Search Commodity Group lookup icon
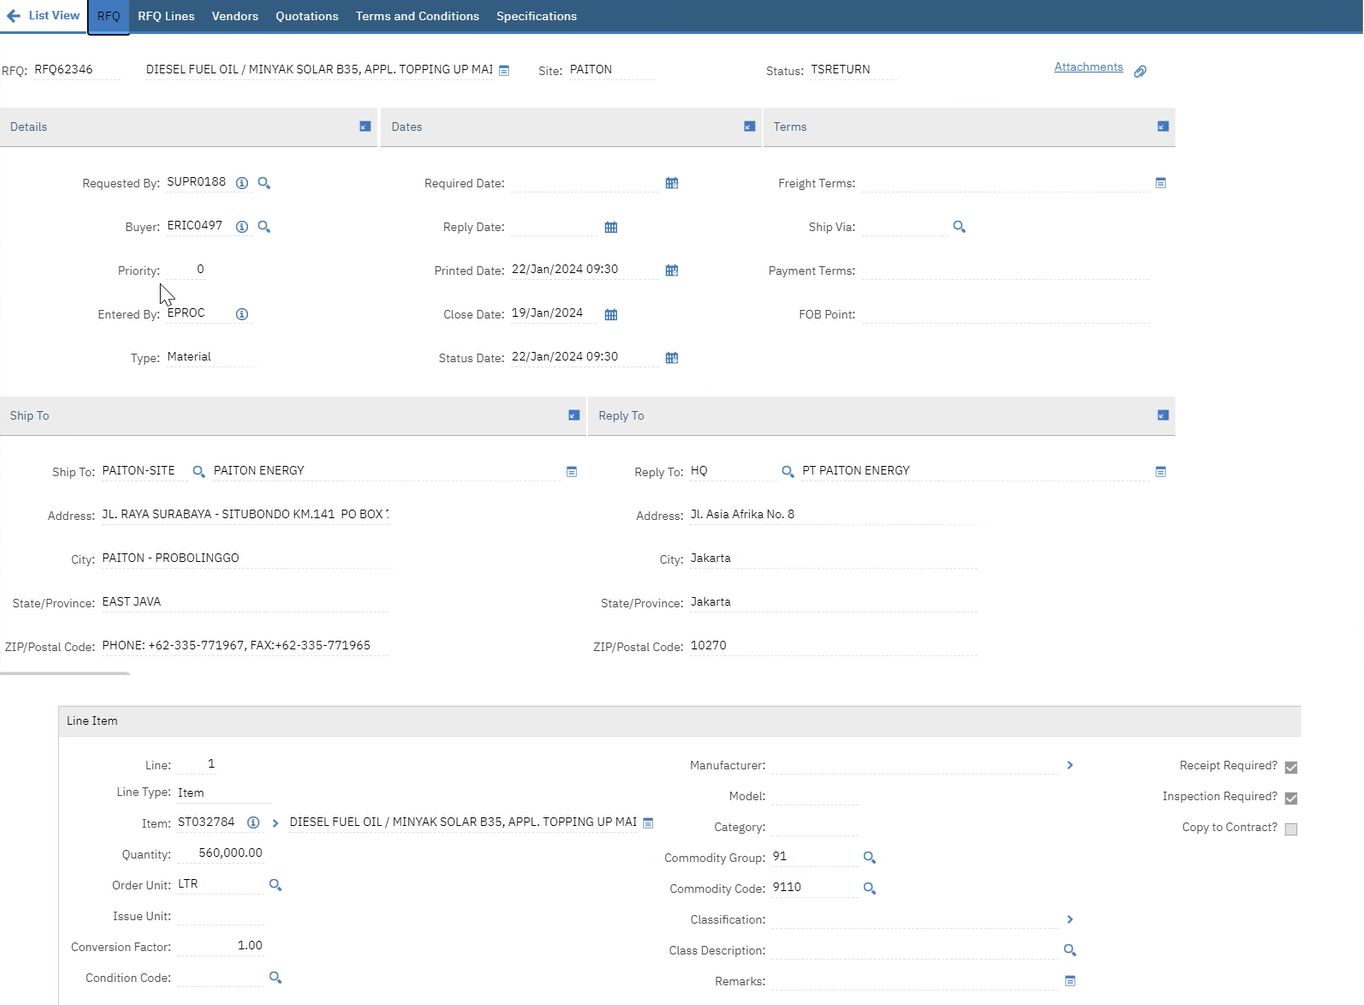The width and height of the screenshot is (1364, 1005). [869, 858]
